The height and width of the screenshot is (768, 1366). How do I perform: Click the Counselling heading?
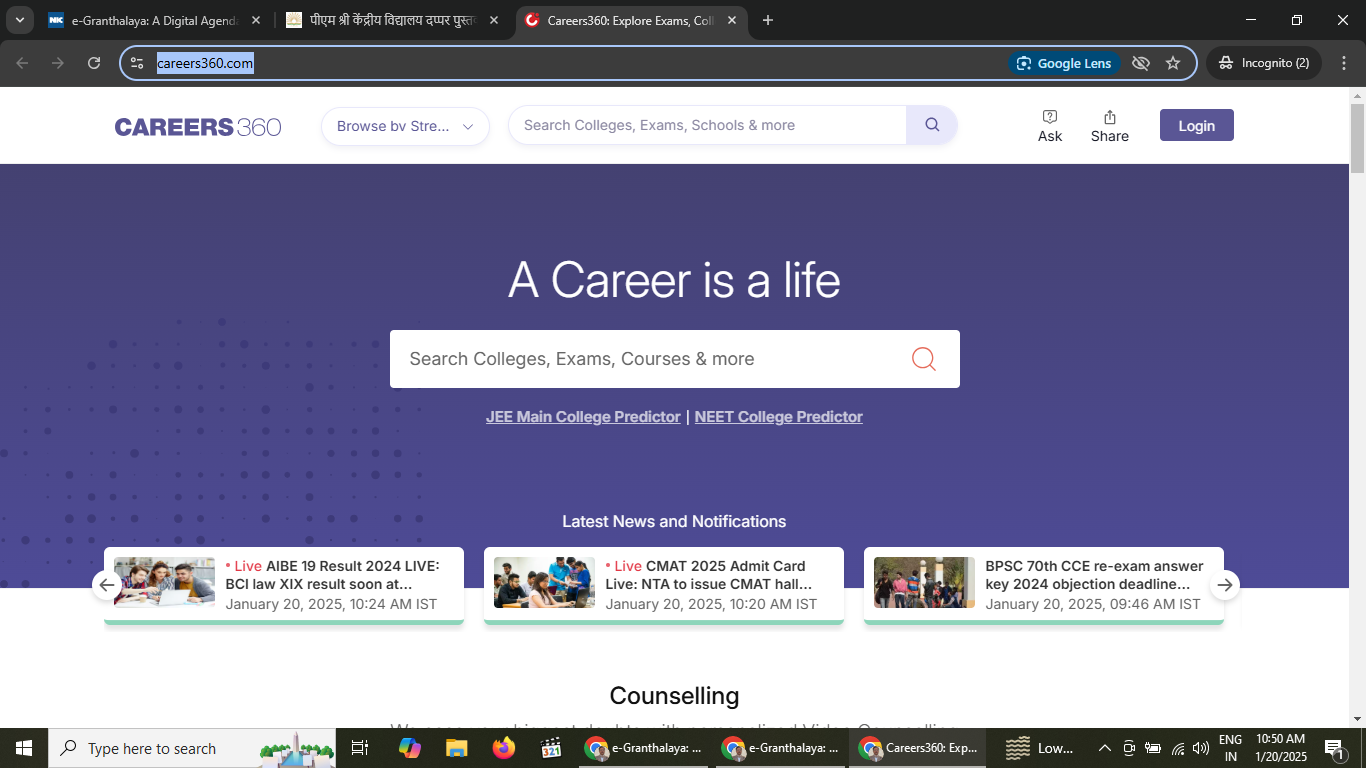(674, 696)
